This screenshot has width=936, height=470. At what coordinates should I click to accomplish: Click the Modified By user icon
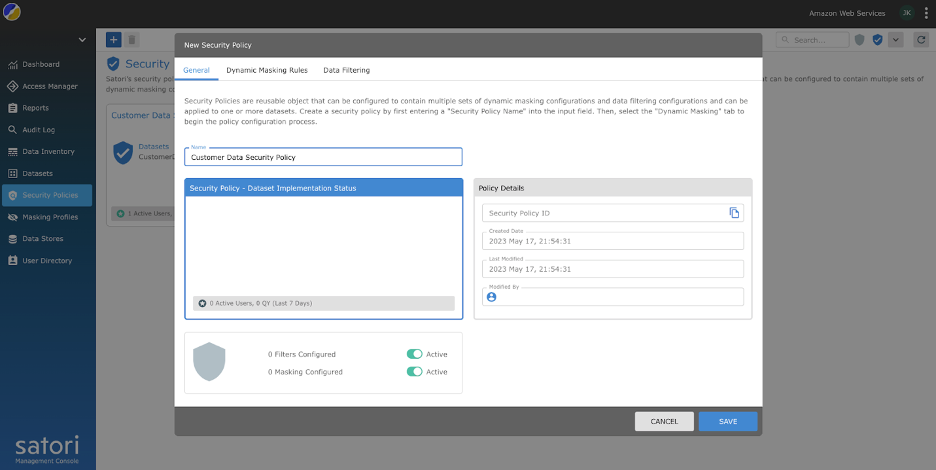click(x=491, y=297)
